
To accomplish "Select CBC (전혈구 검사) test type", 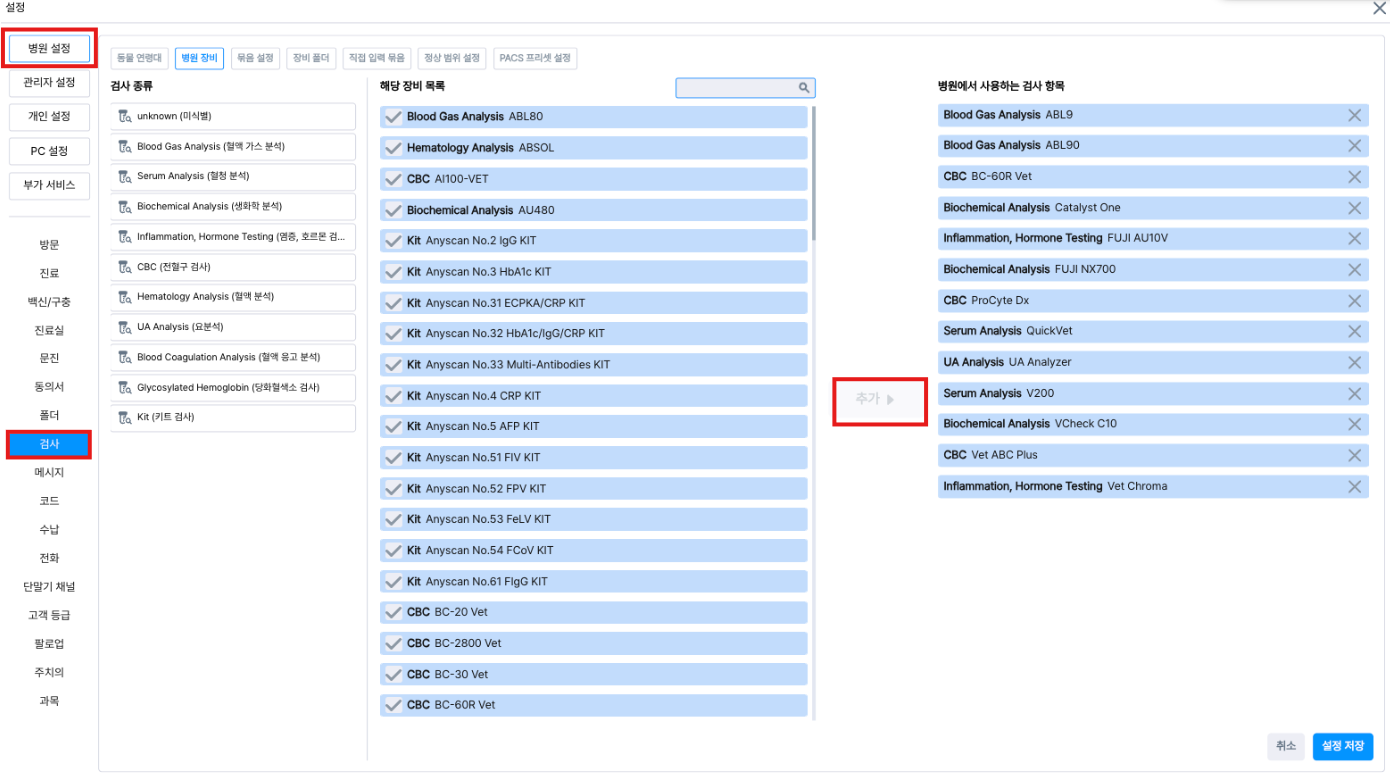I will [233, 267].
